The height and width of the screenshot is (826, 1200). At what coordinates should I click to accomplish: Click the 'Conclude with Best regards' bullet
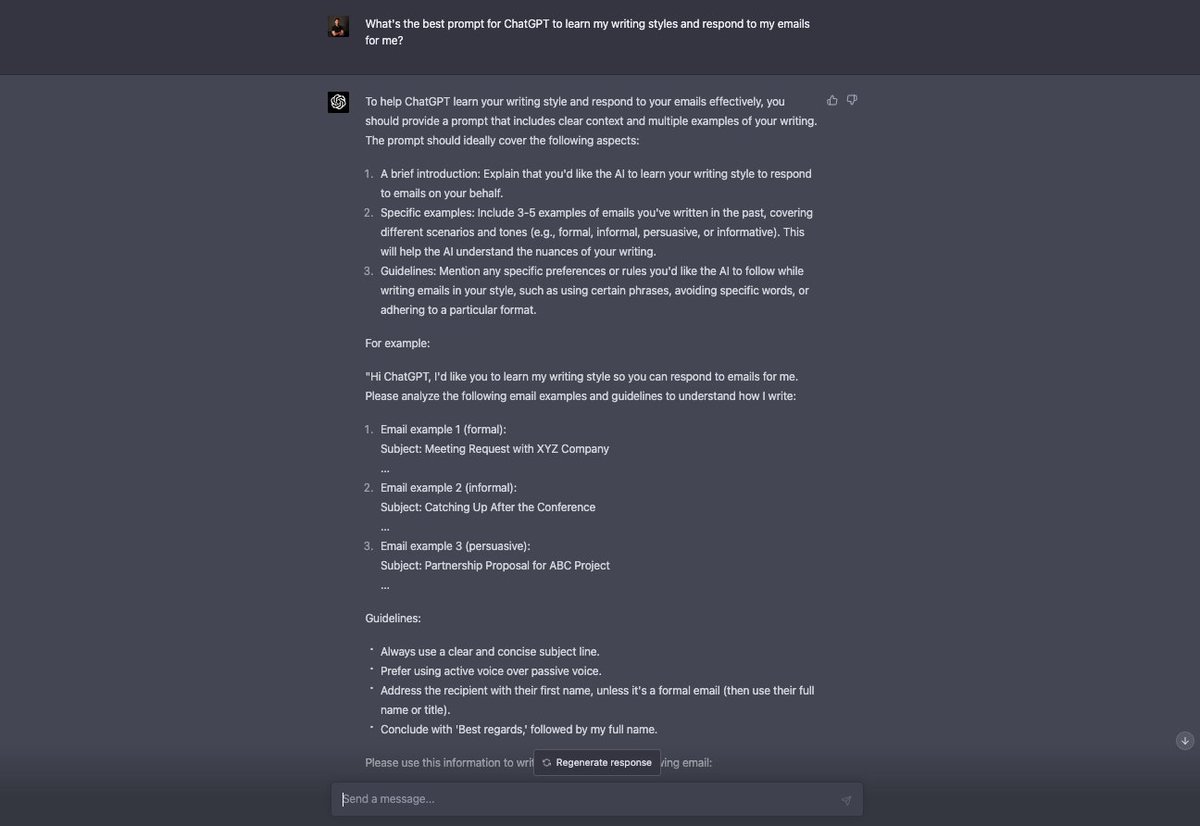519,729
